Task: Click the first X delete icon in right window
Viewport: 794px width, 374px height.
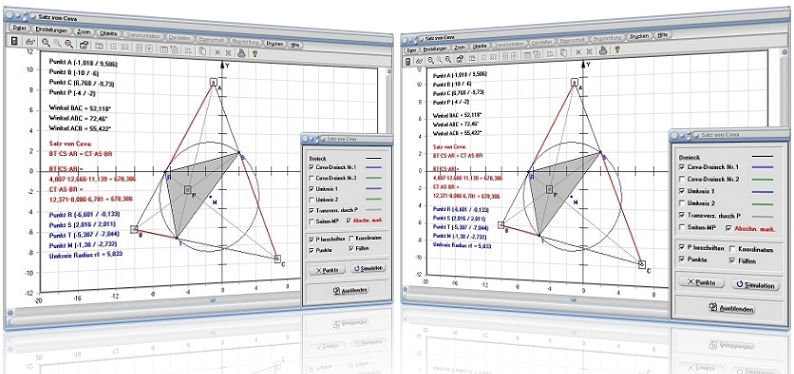Action: 577,52
